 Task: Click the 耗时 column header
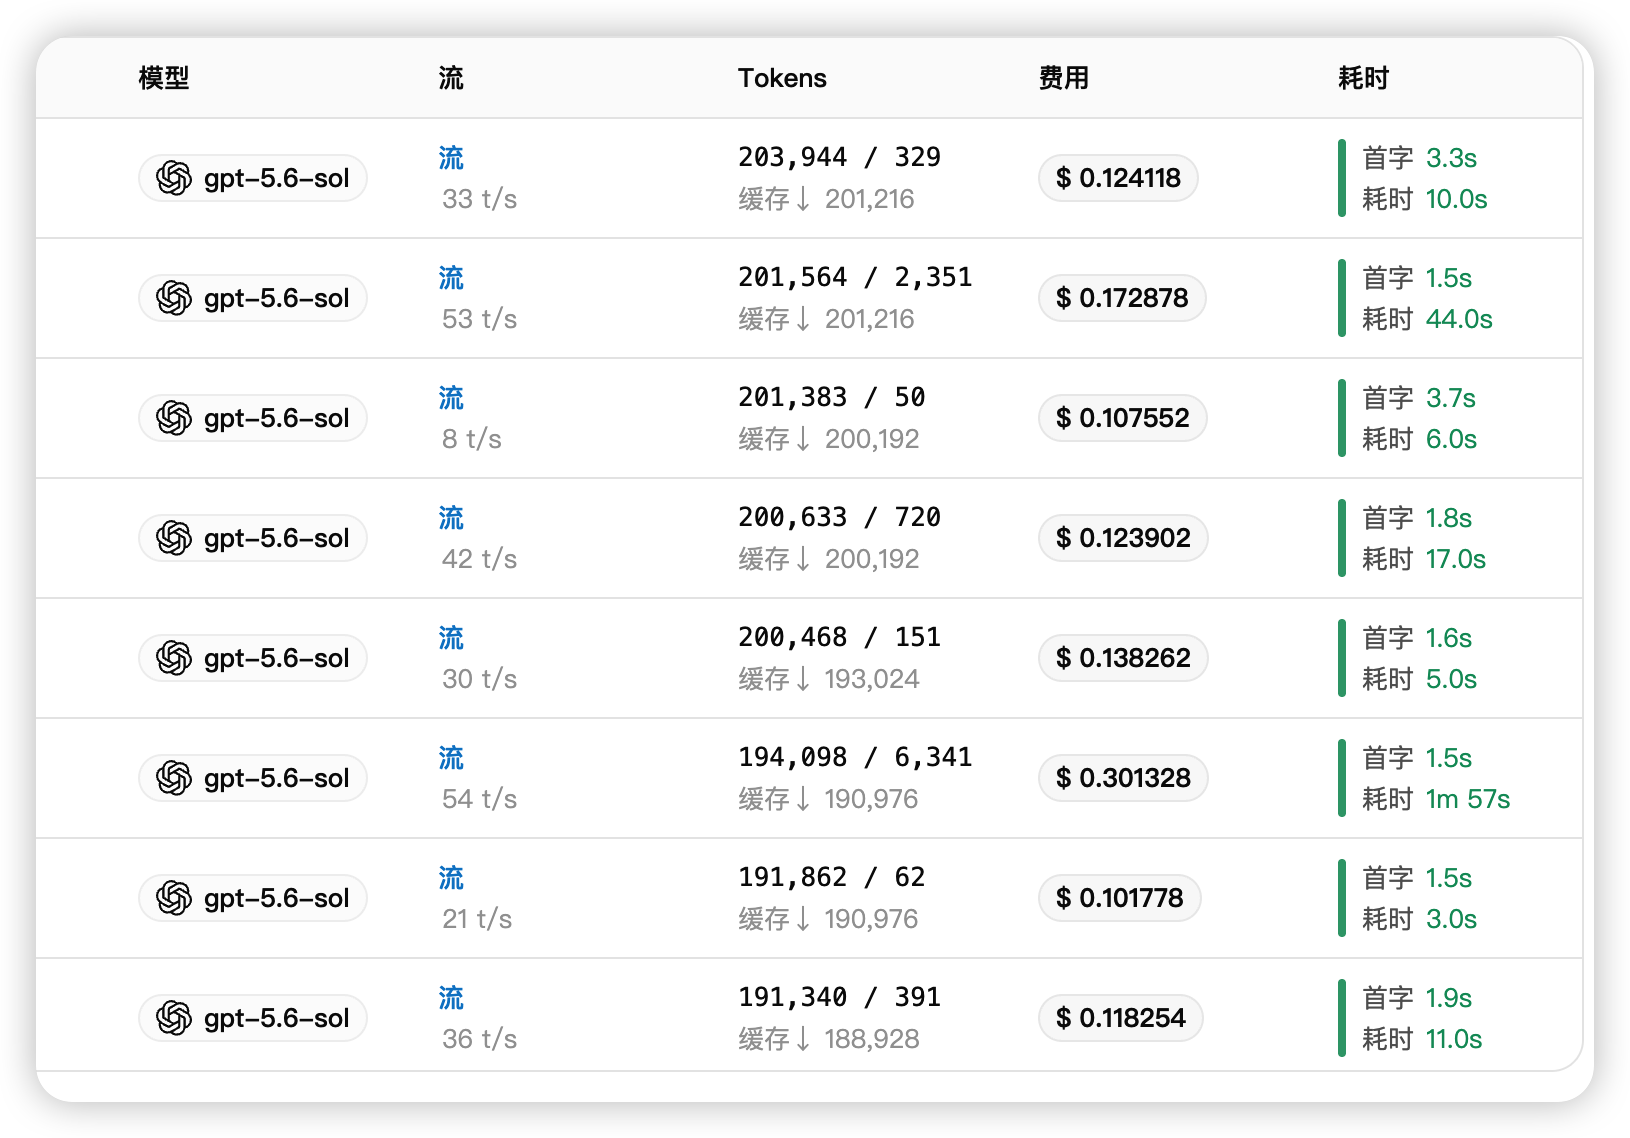point(1364,78)
